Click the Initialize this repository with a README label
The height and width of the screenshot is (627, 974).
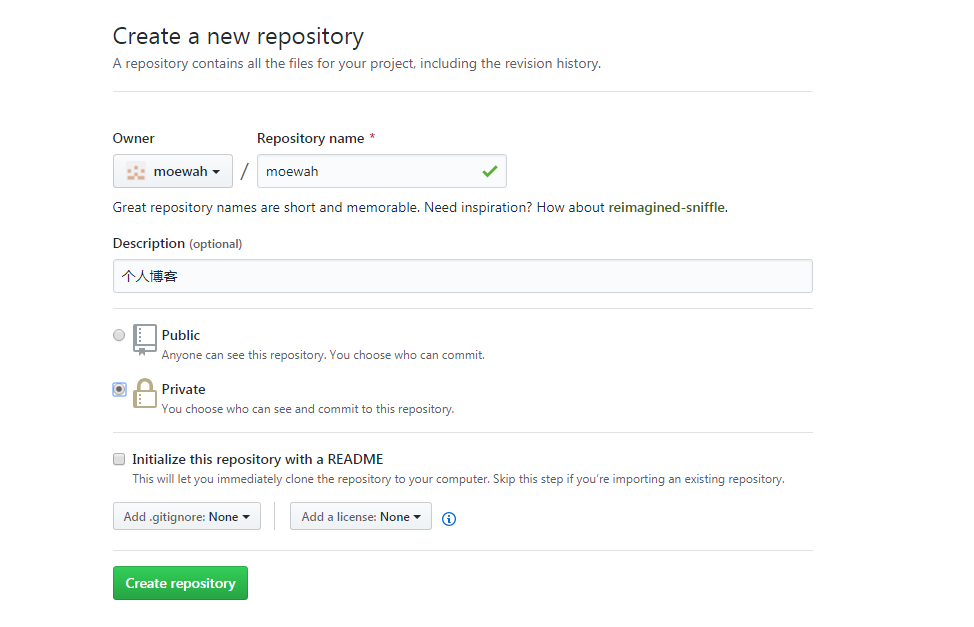point(258,459)
